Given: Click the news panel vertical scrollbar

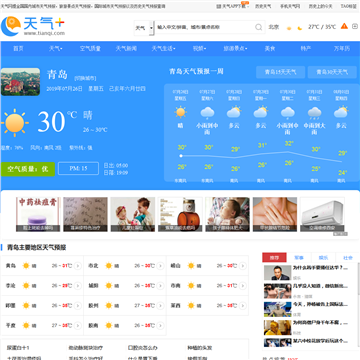Looking at the screenshot, I should [x=358, y=280].
